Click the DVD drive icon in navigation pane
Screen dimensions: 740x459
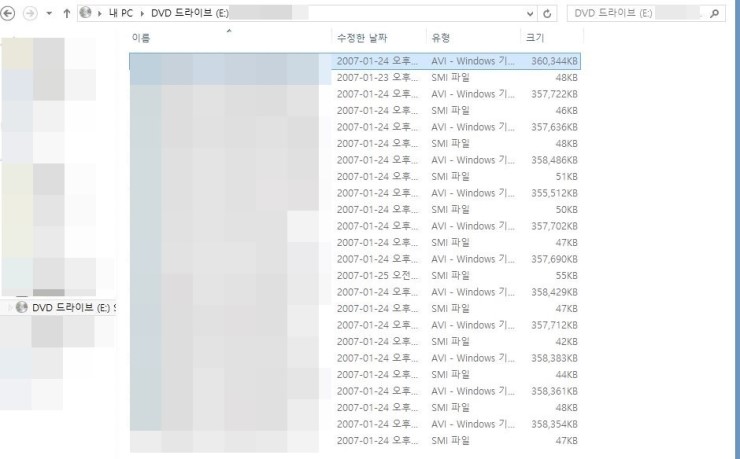23,307
